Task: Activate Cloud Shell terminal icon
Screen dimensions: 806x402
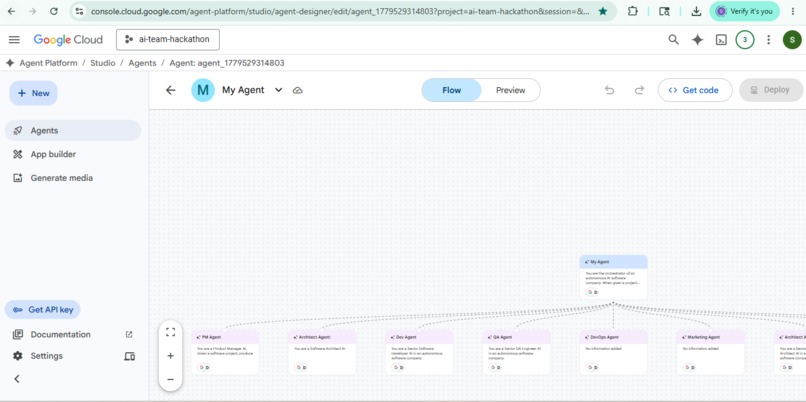Action: (721, 40)
